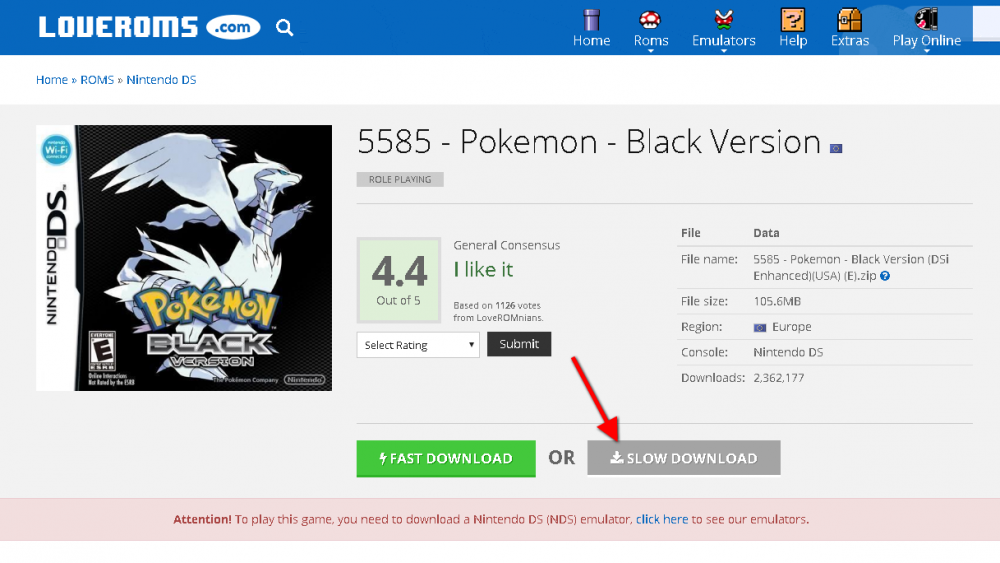
Task: Click the downloads count 2,362,177
Action: 779,377
